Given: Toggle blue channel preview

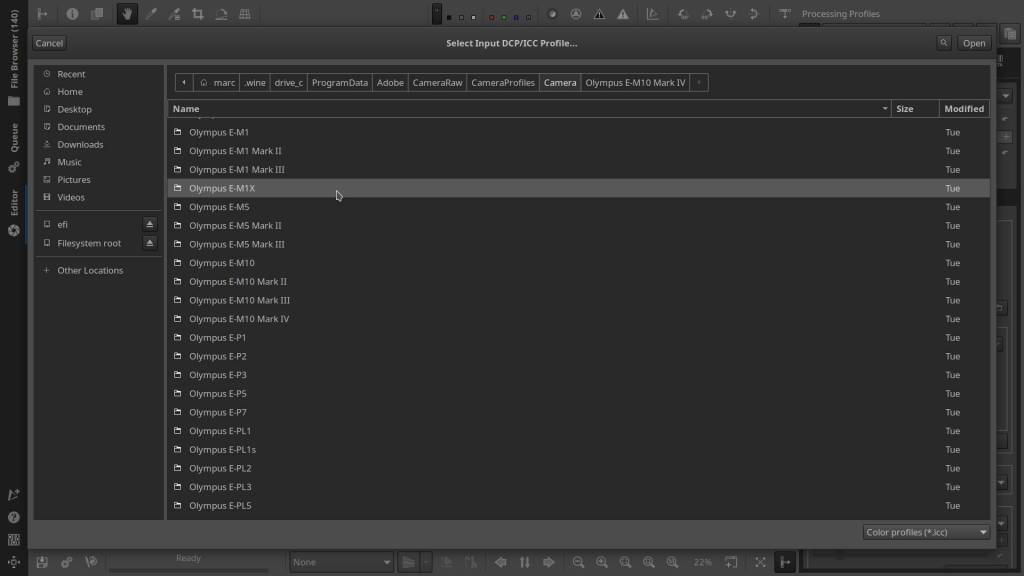Looking at the screenshot, I should click(x=516, y=17).
